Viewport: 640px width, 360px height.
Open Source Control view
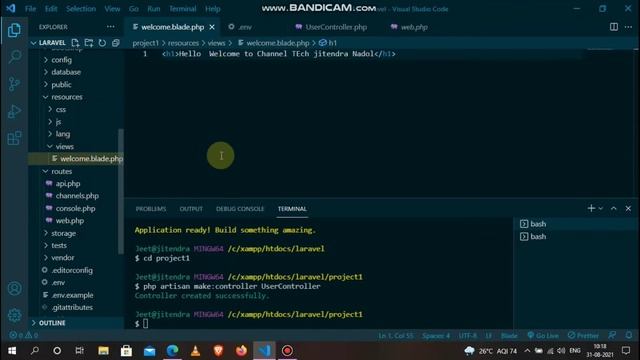click(14, 84)
